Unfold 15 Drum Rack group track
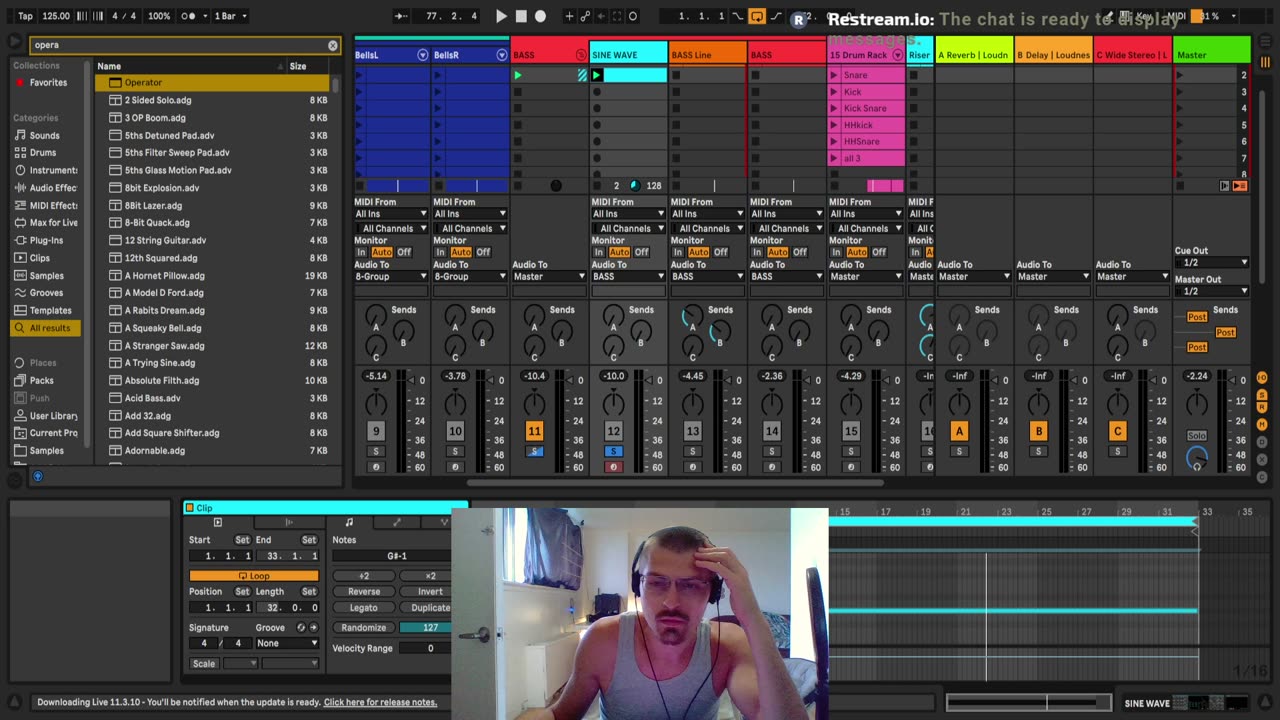This screenshot has height=720, width=1280. (x=897, y=55)
